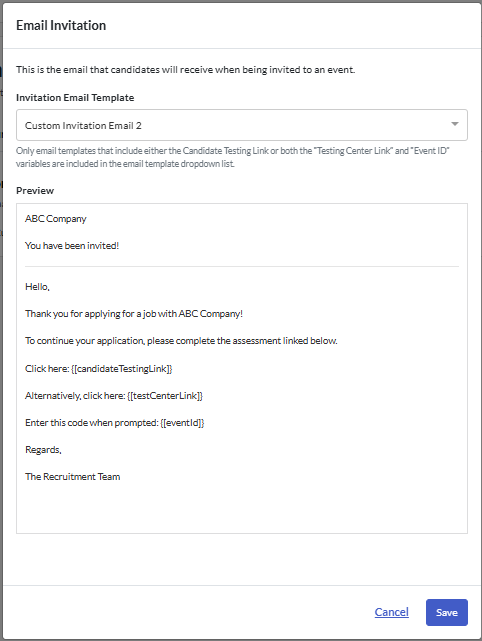Click the 'To continue your application' sentence
The width and height of the screenshot is (482, 641).
tap(181, 341)
